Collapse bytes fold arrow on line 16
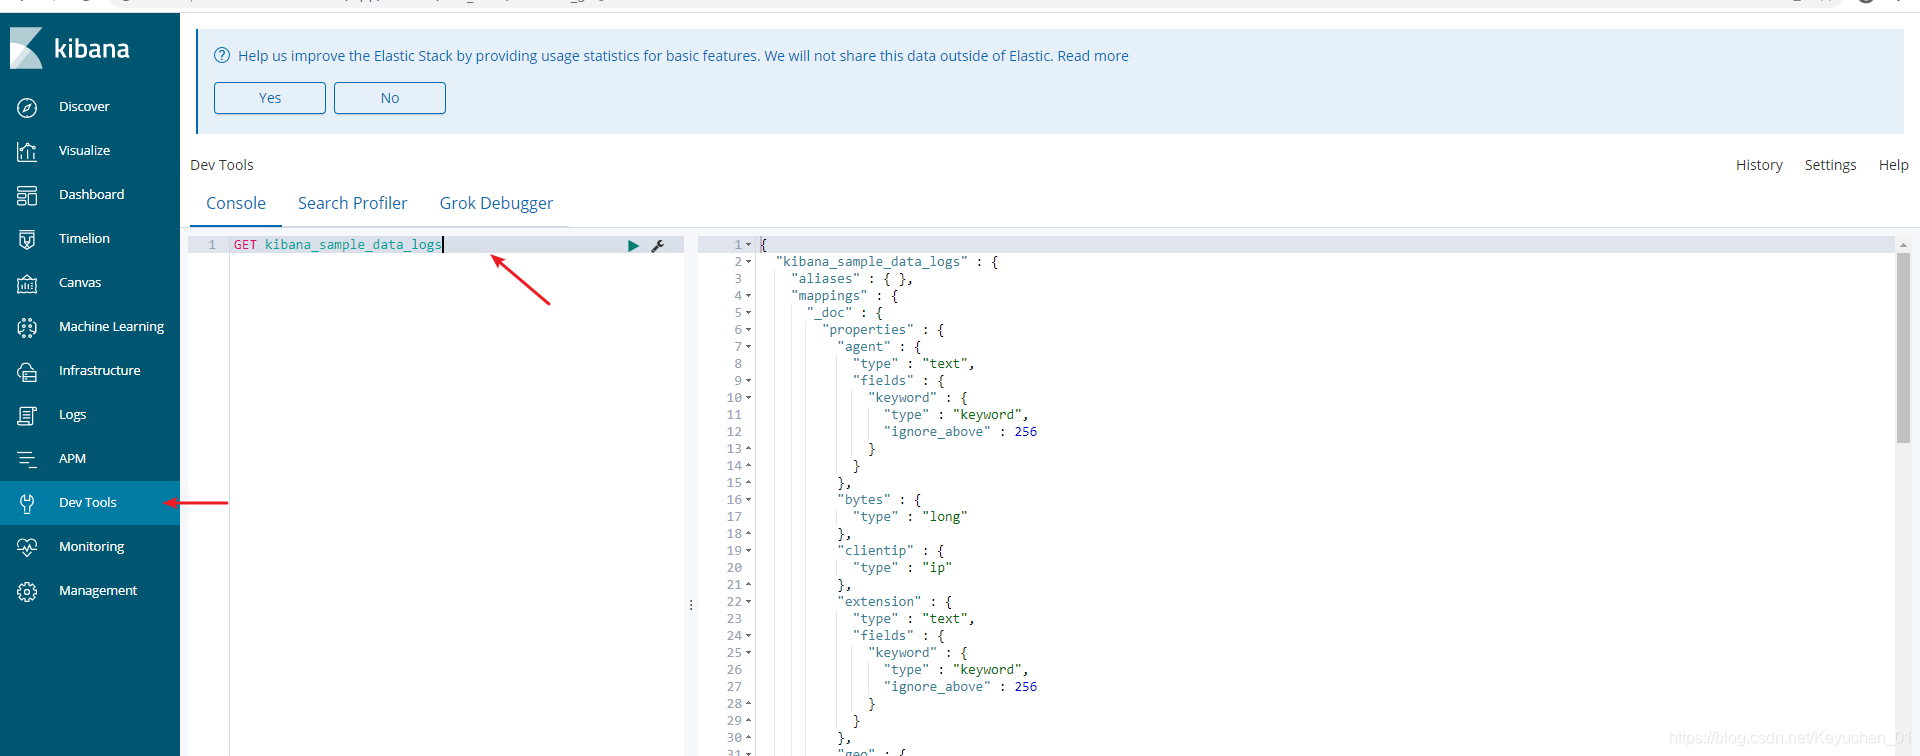Viewport: 1920px width, 756px height. pos(748,500)
